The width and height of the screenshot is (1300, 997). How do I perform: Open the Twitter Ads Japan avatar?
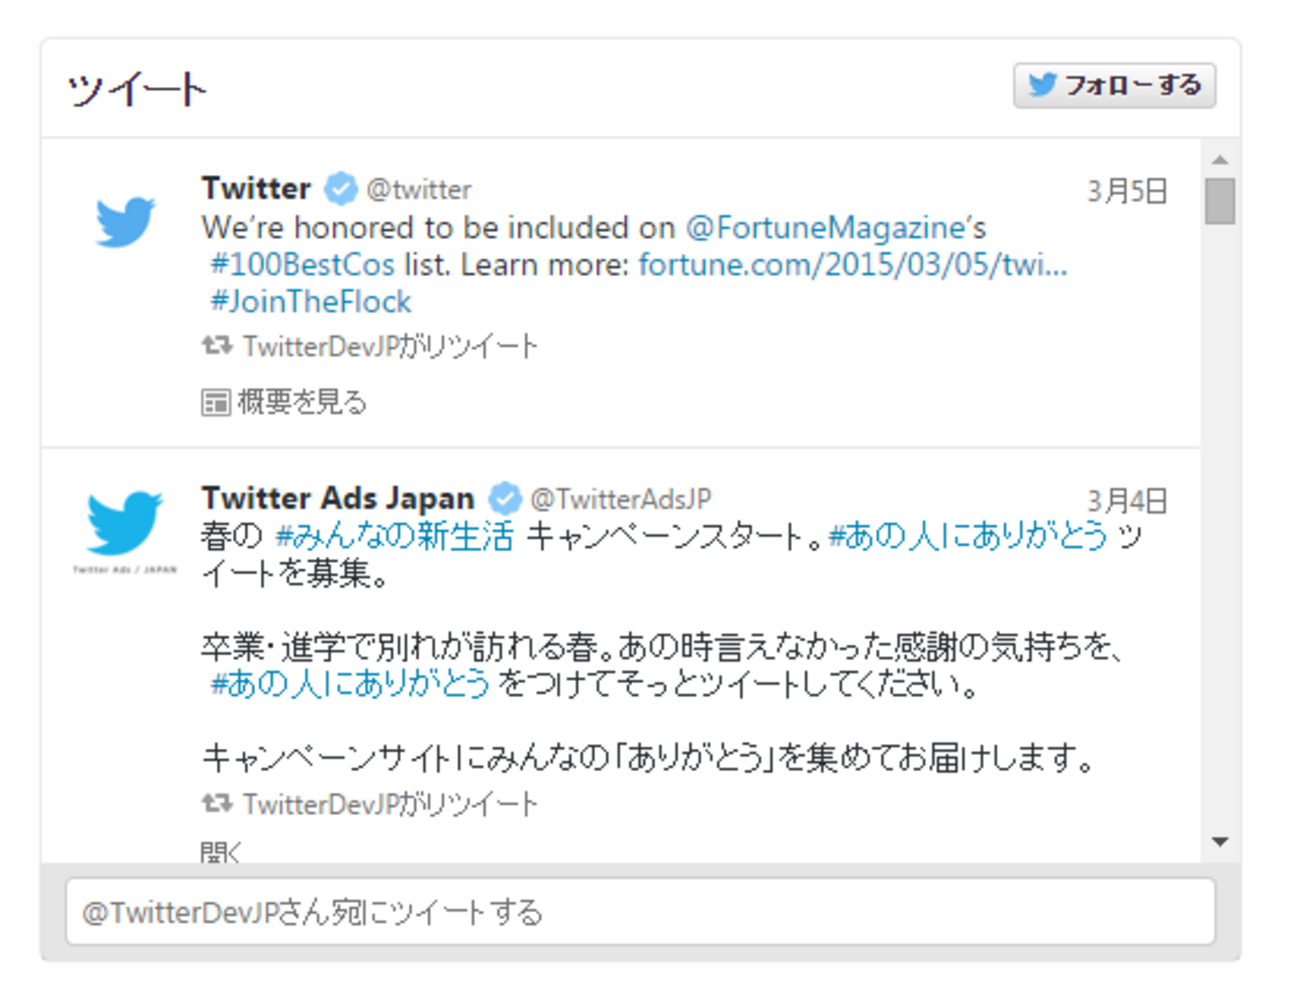125,530
